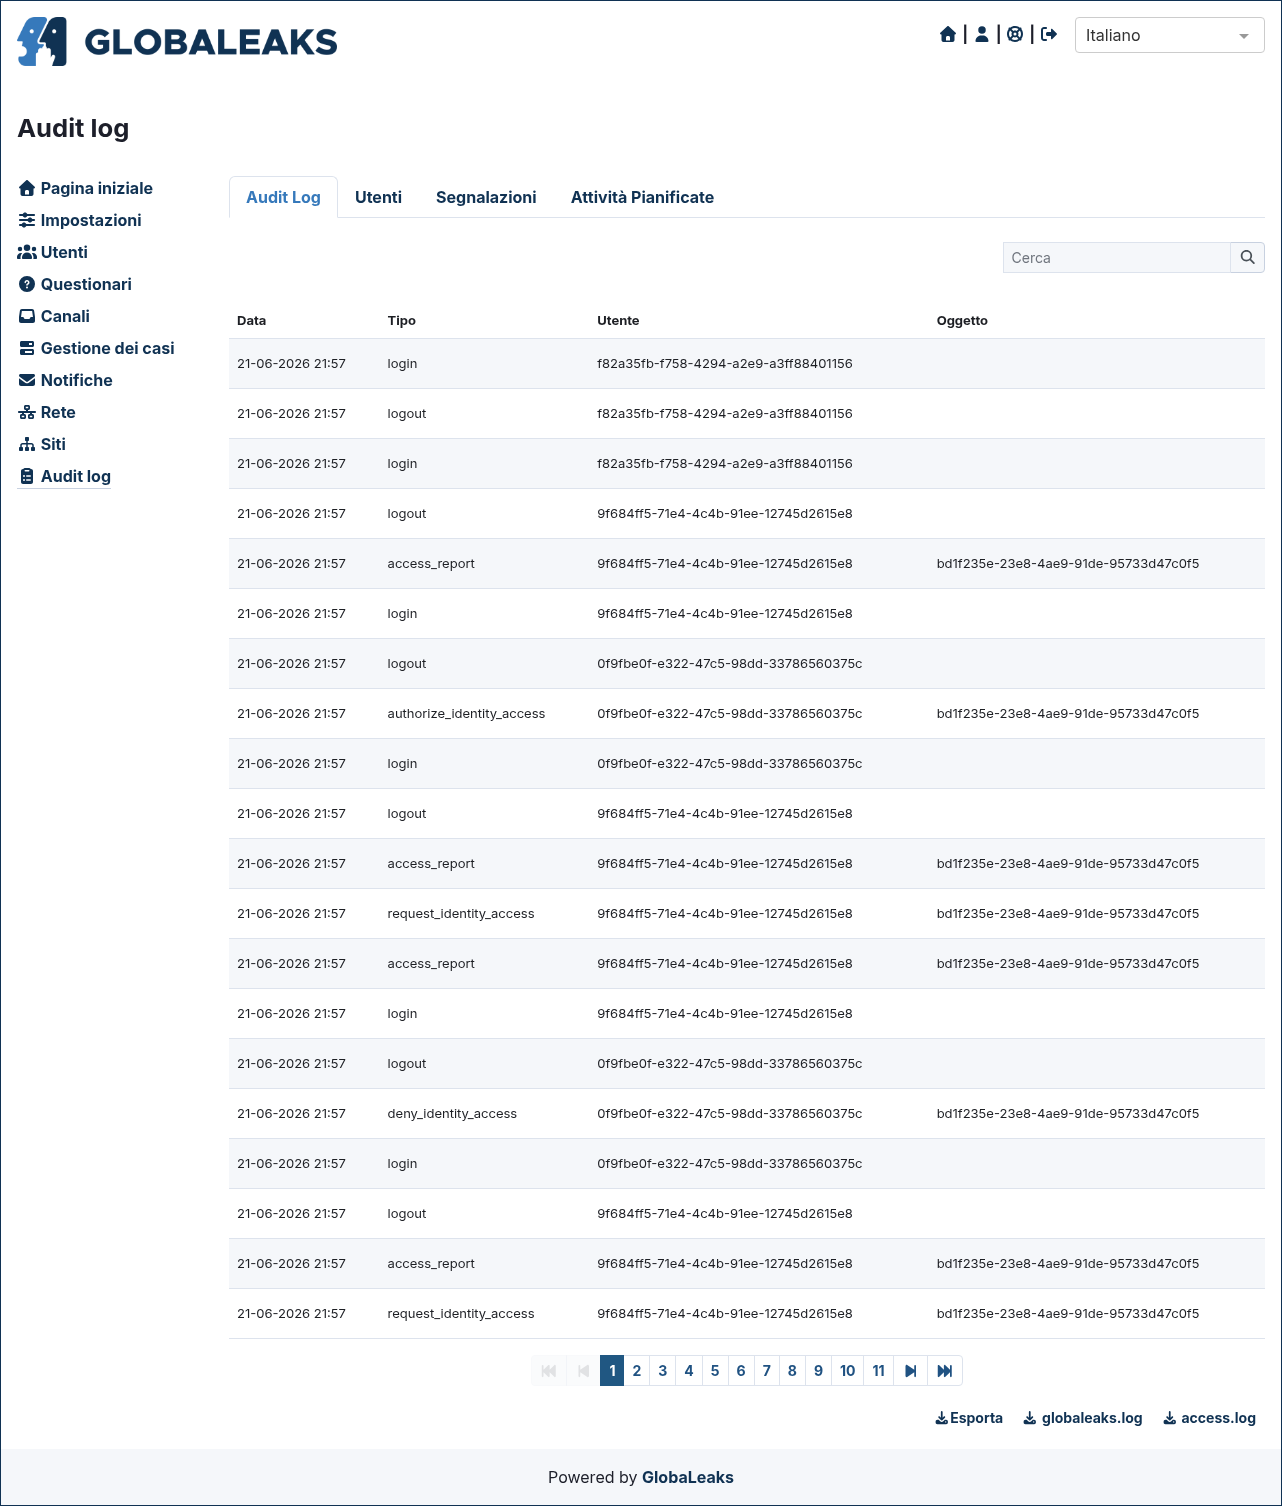Click the GlobaLeaks logo
1282x1506 pixels.
[177, 42]
